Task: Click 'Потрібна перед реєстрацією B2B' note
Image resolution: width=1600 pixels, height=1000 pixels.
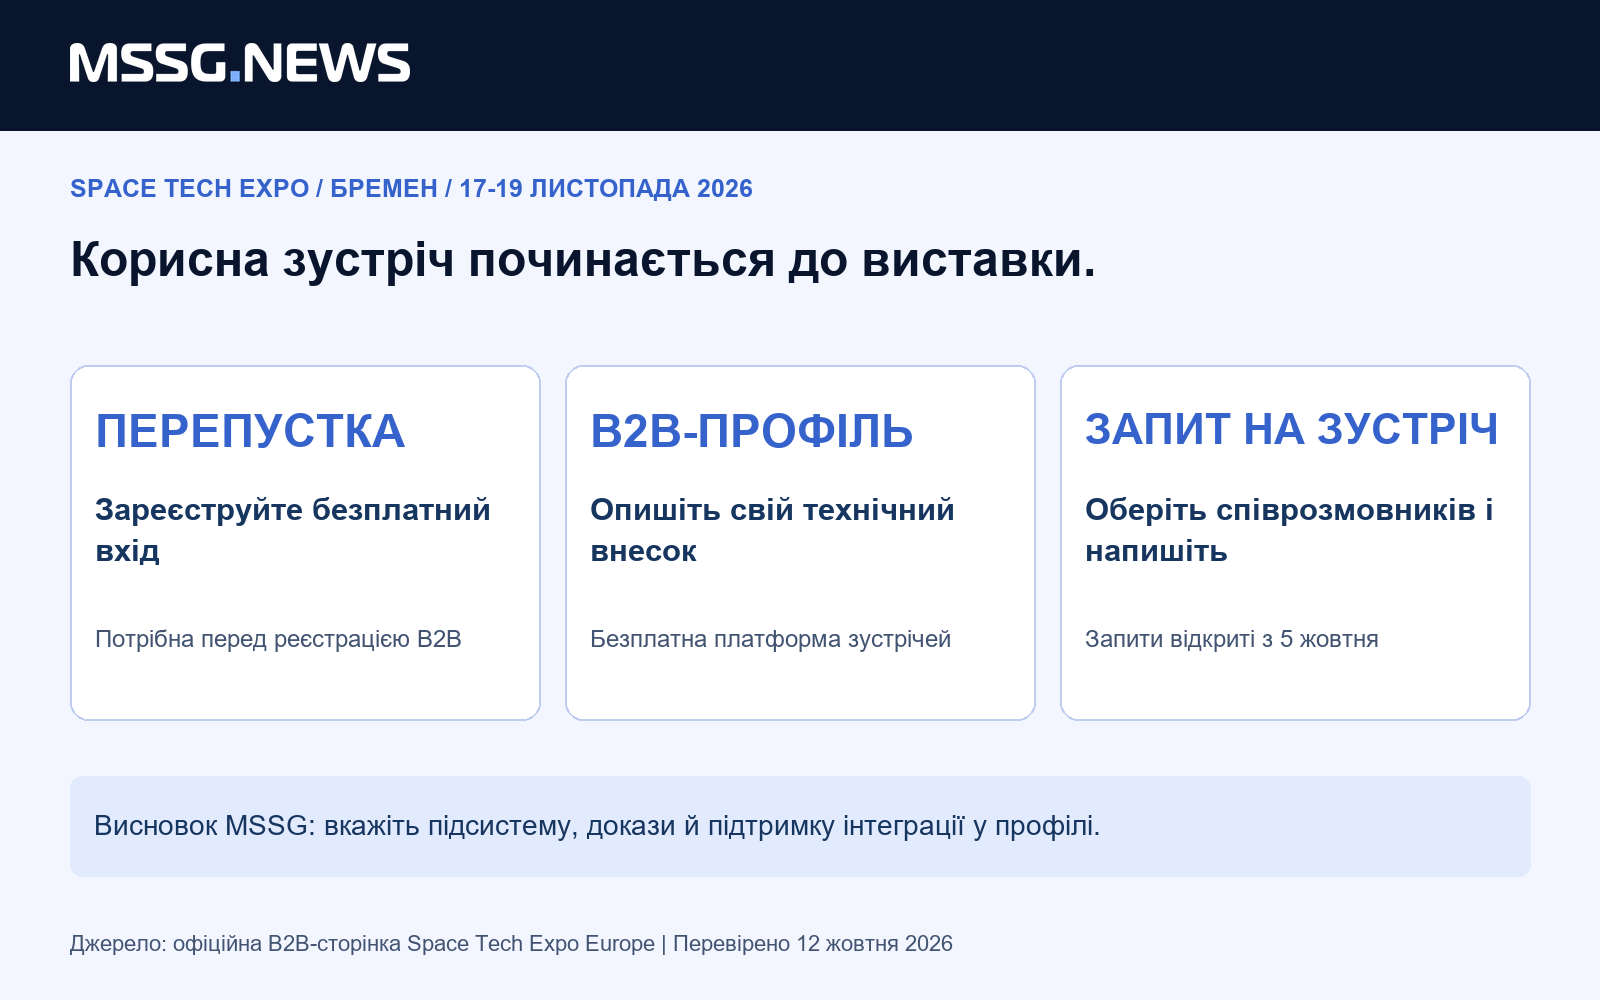Action: click(278, 639)
